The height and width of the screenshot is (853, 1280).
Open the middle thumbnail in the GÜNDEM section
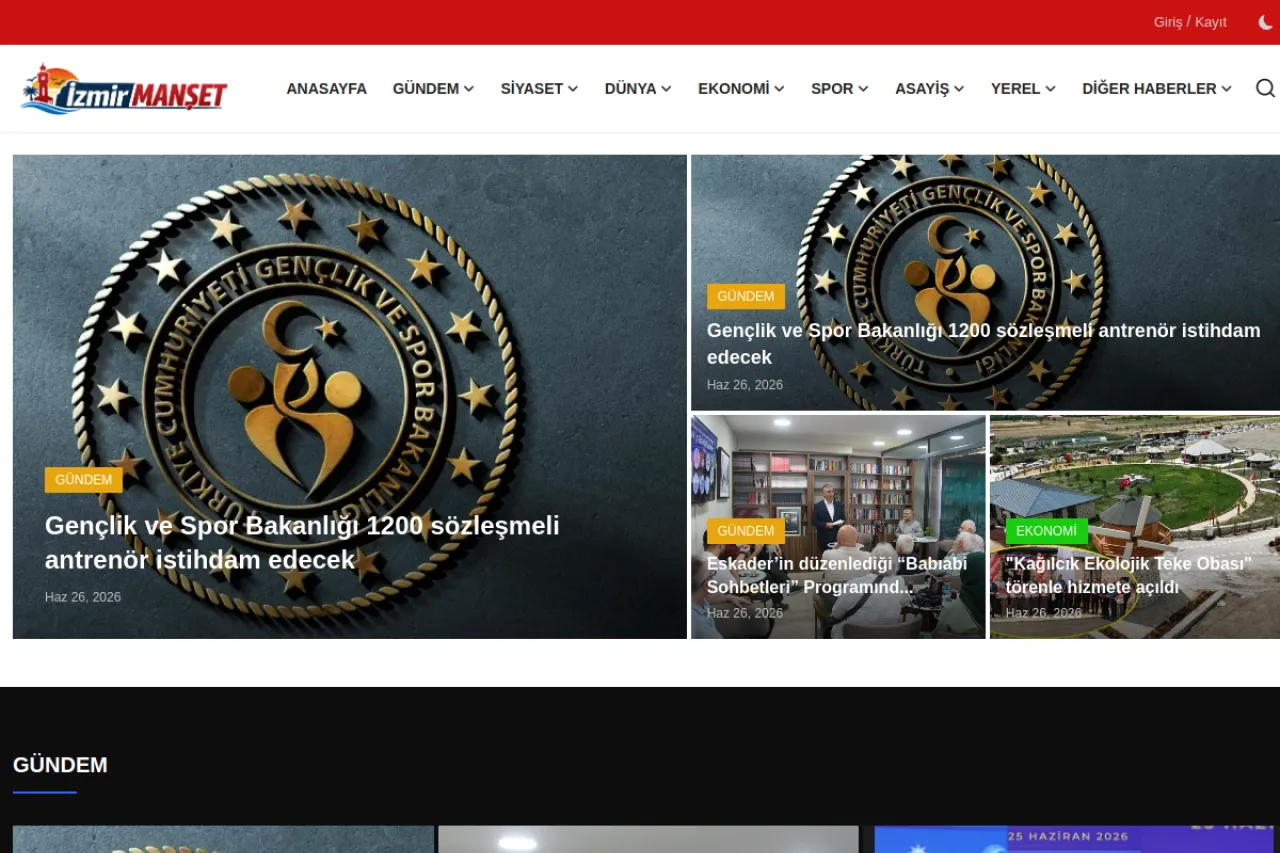[x=648, y=839]
